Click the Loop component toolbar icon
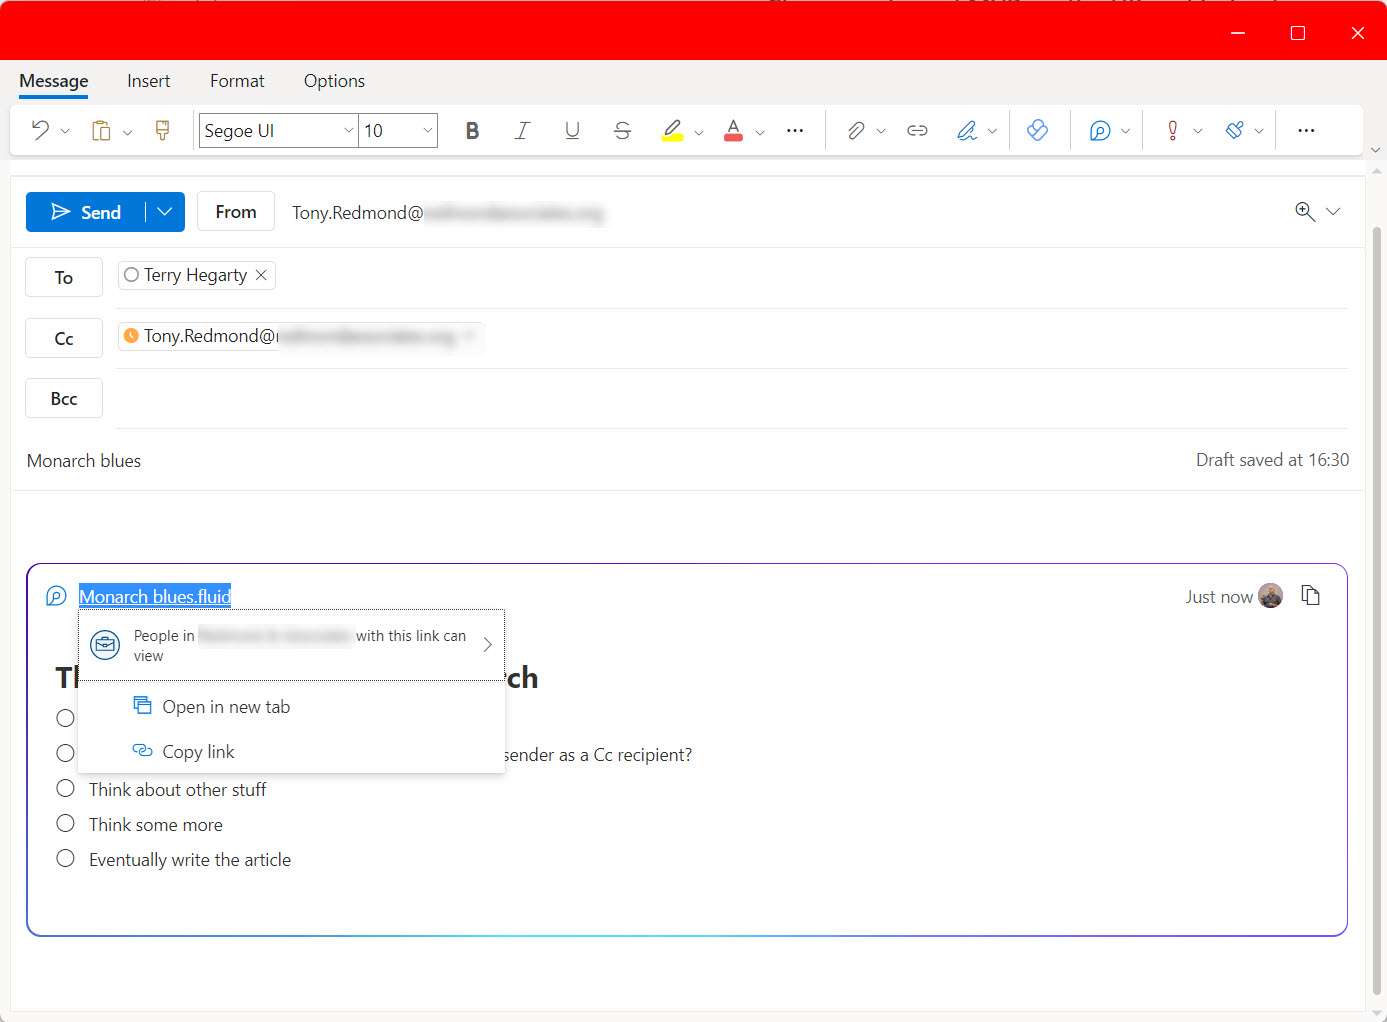The height and width of the screenshot is (1022, 1387). (1100, 131)
